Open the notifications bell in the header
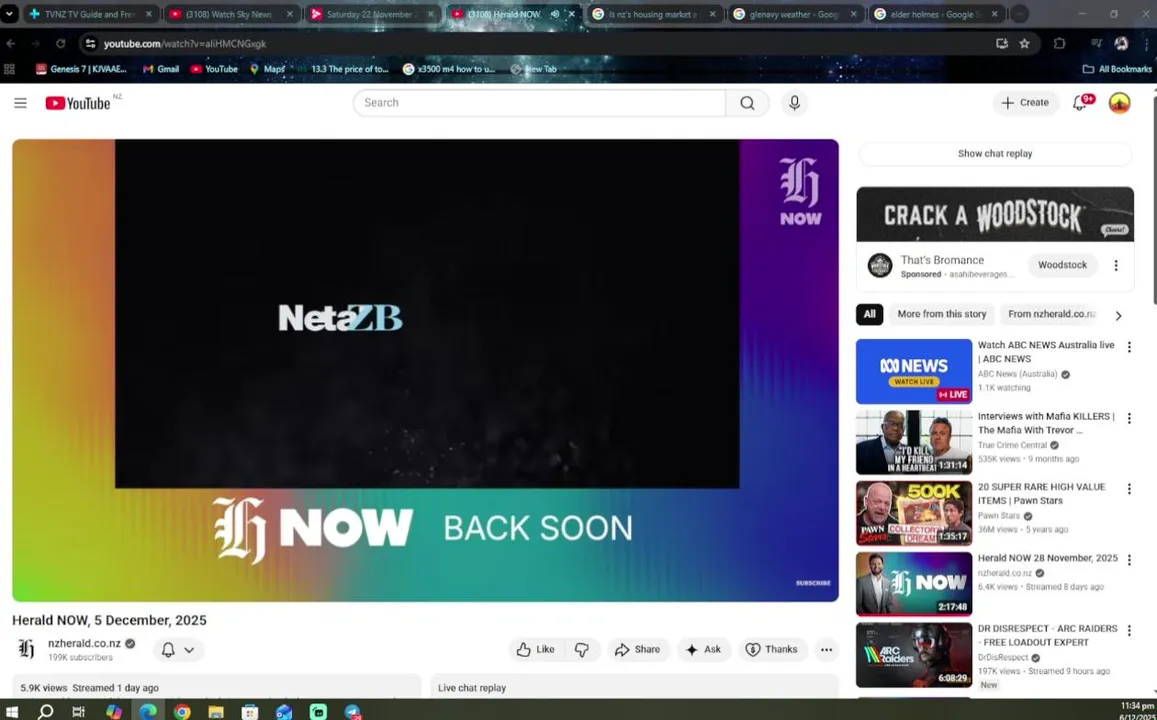1157x720 pixels. (x=1080, y=103)
